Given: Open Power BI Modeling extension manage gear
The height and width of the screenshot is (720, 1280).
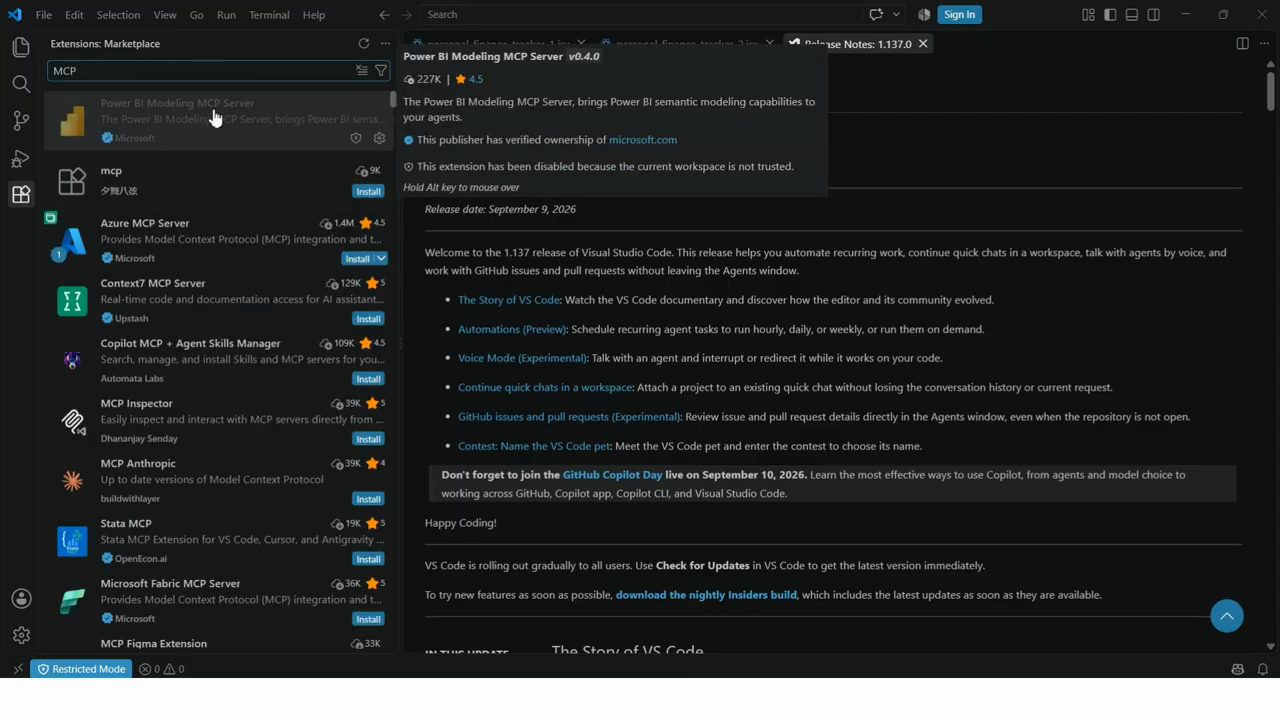Looking at the screenshot, I should point(379,138).
